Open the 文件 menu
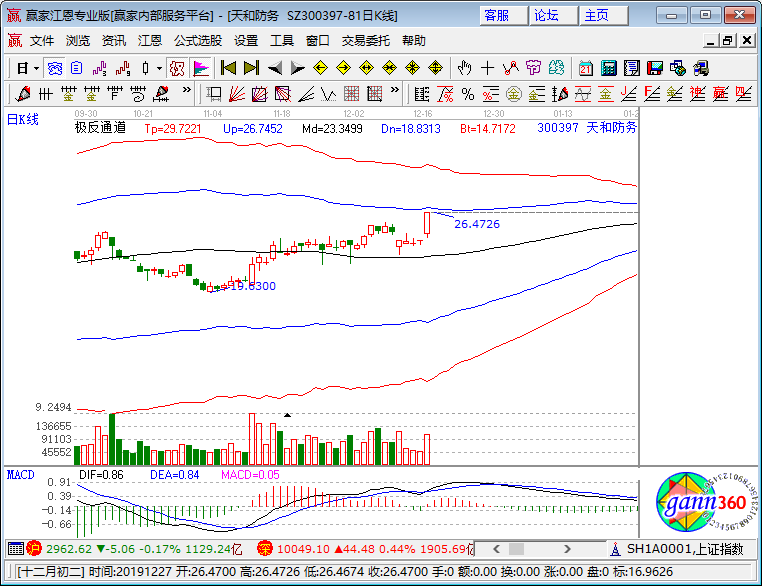Image resolution: width=762 pixels, height=586 pixels. pos(42,41)
